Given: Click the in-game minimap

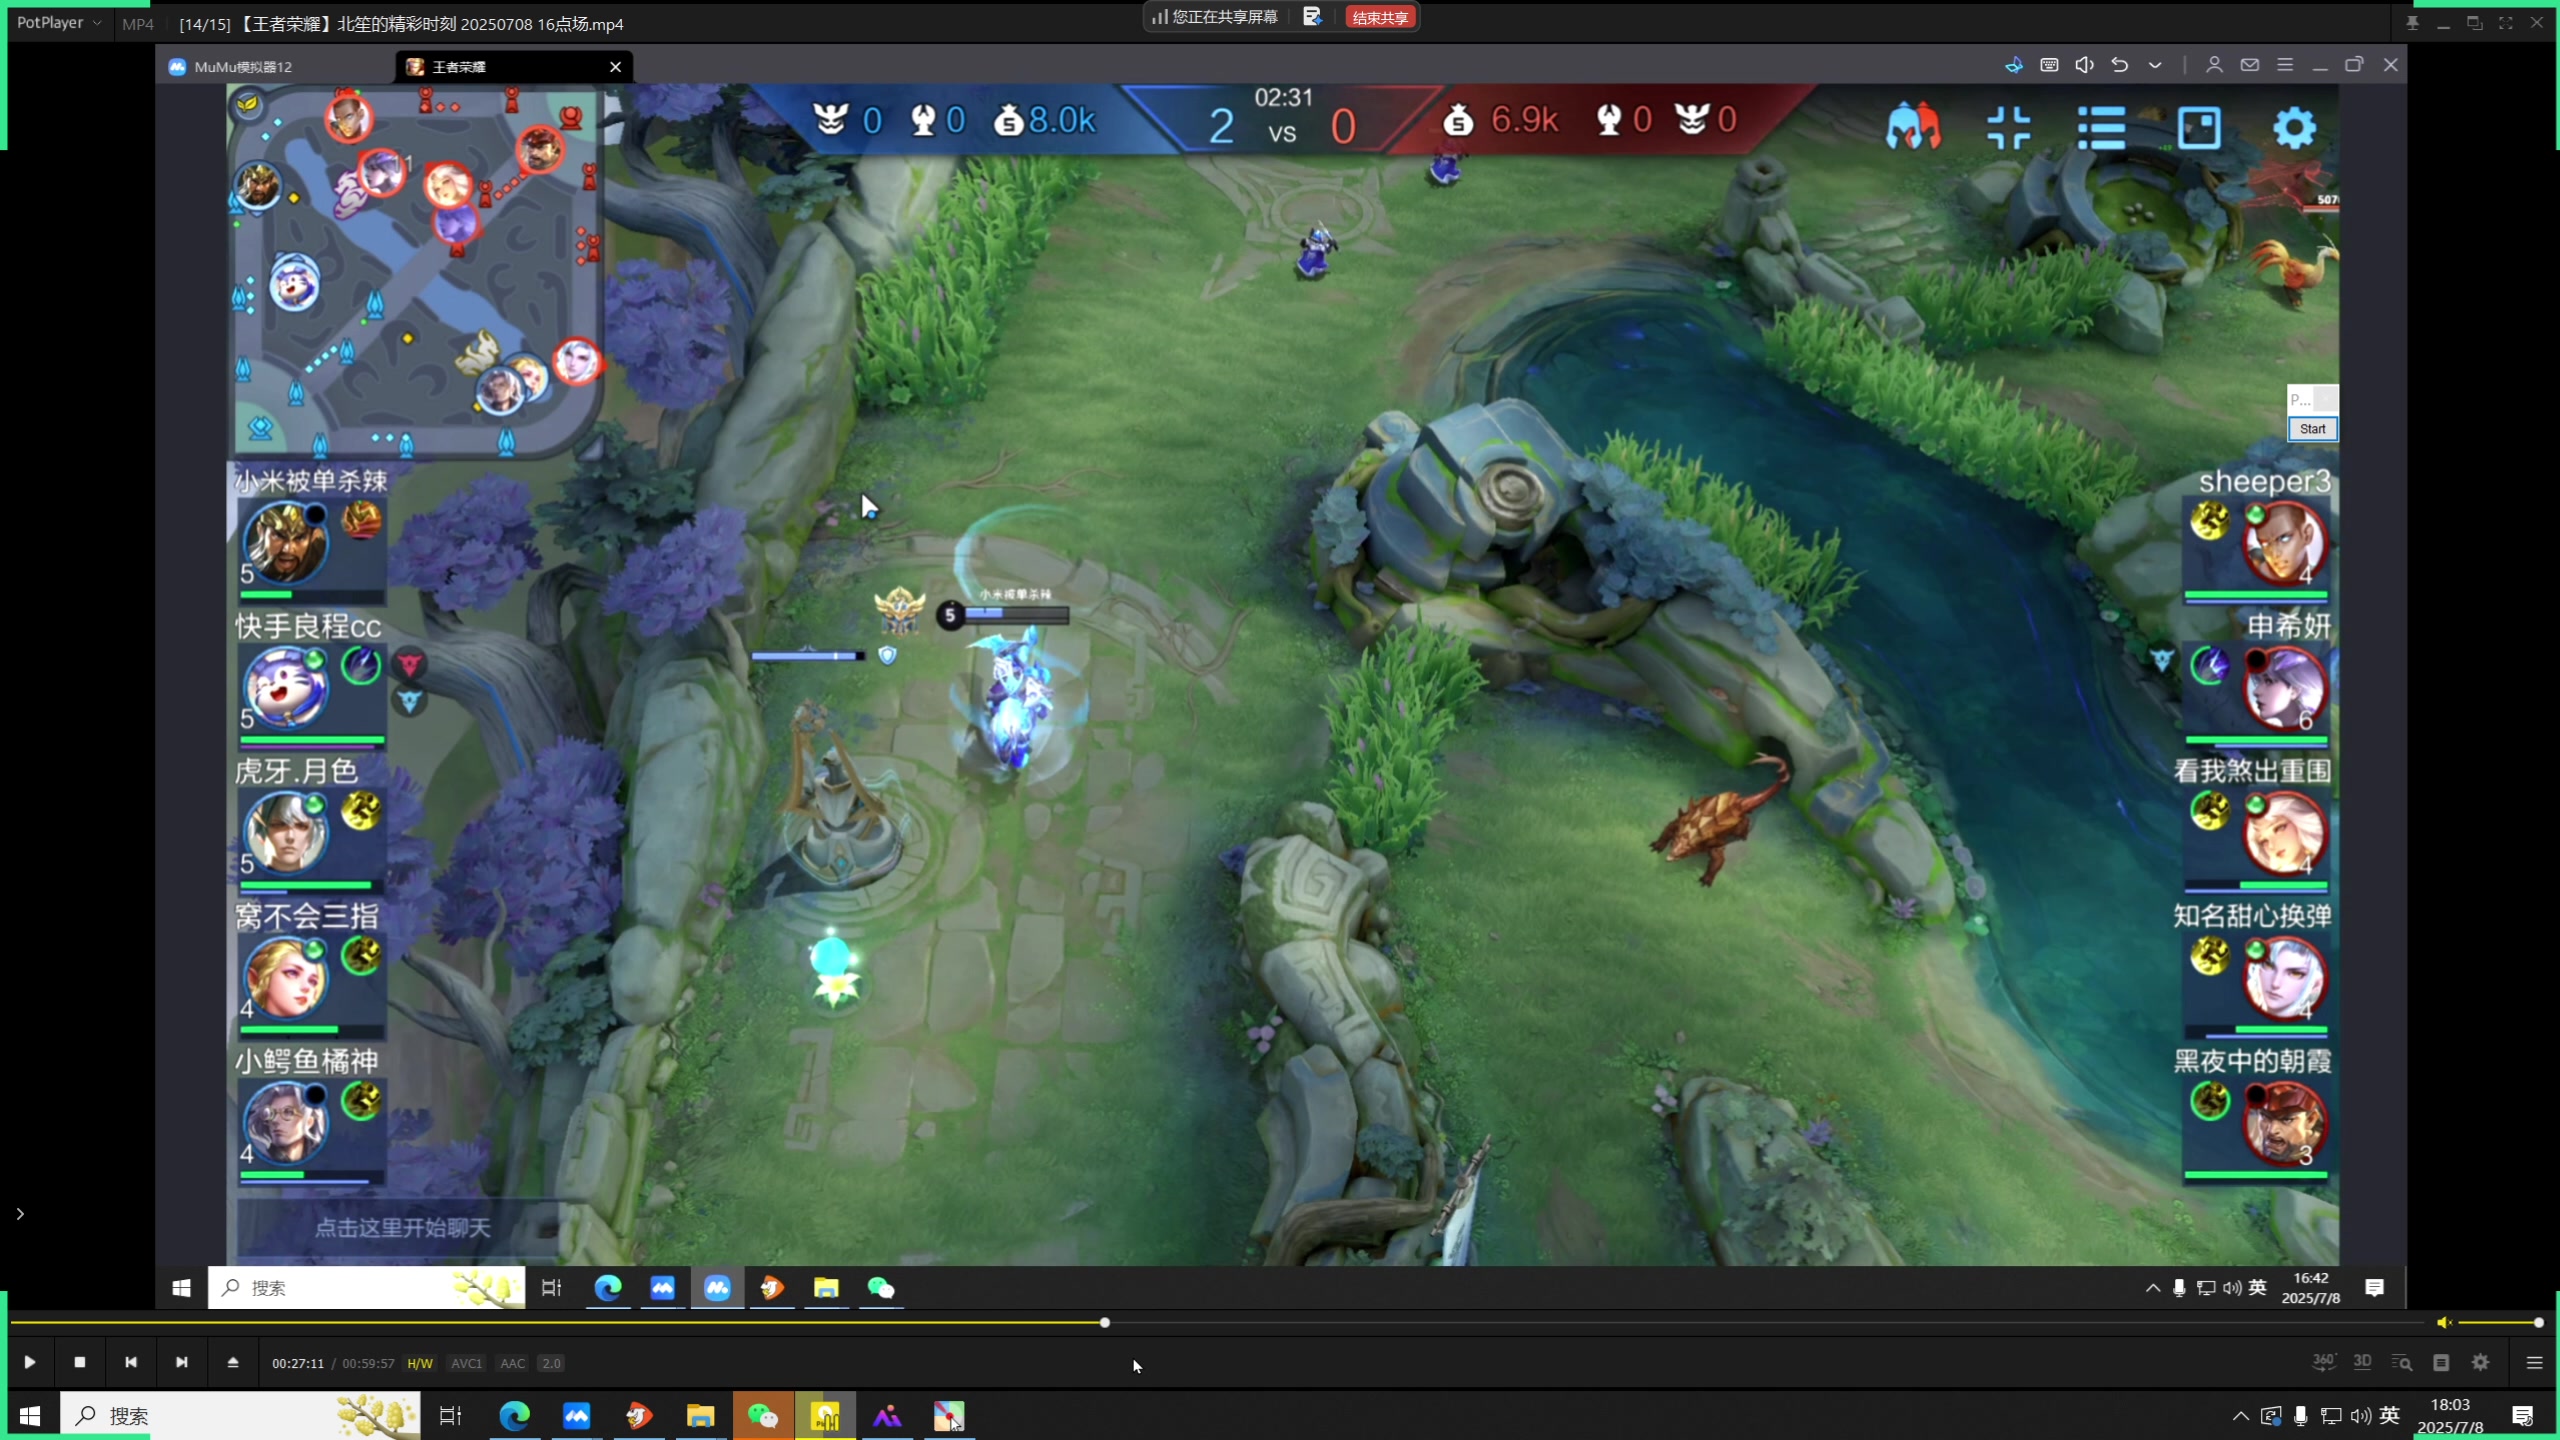Looking at the screenshot, I should [415, 272].
